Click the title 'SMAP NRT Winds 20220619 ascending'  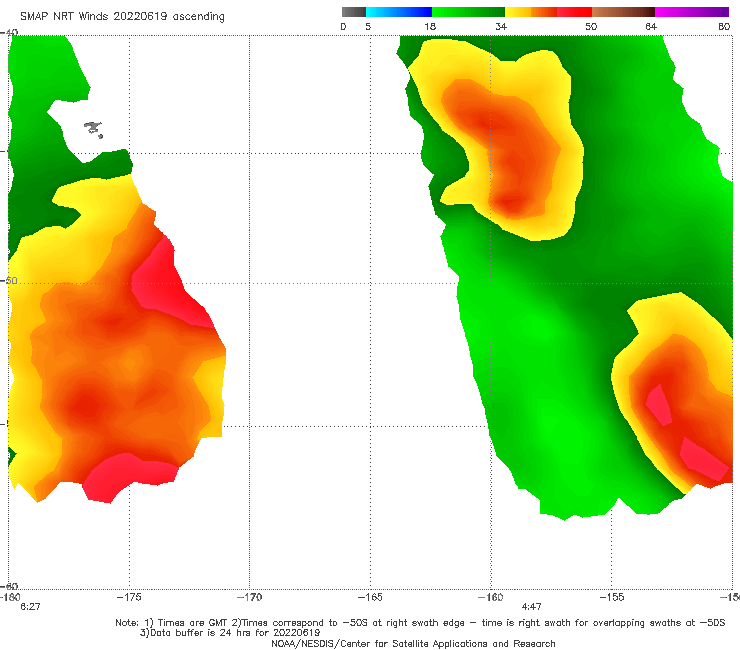[122, 16]
